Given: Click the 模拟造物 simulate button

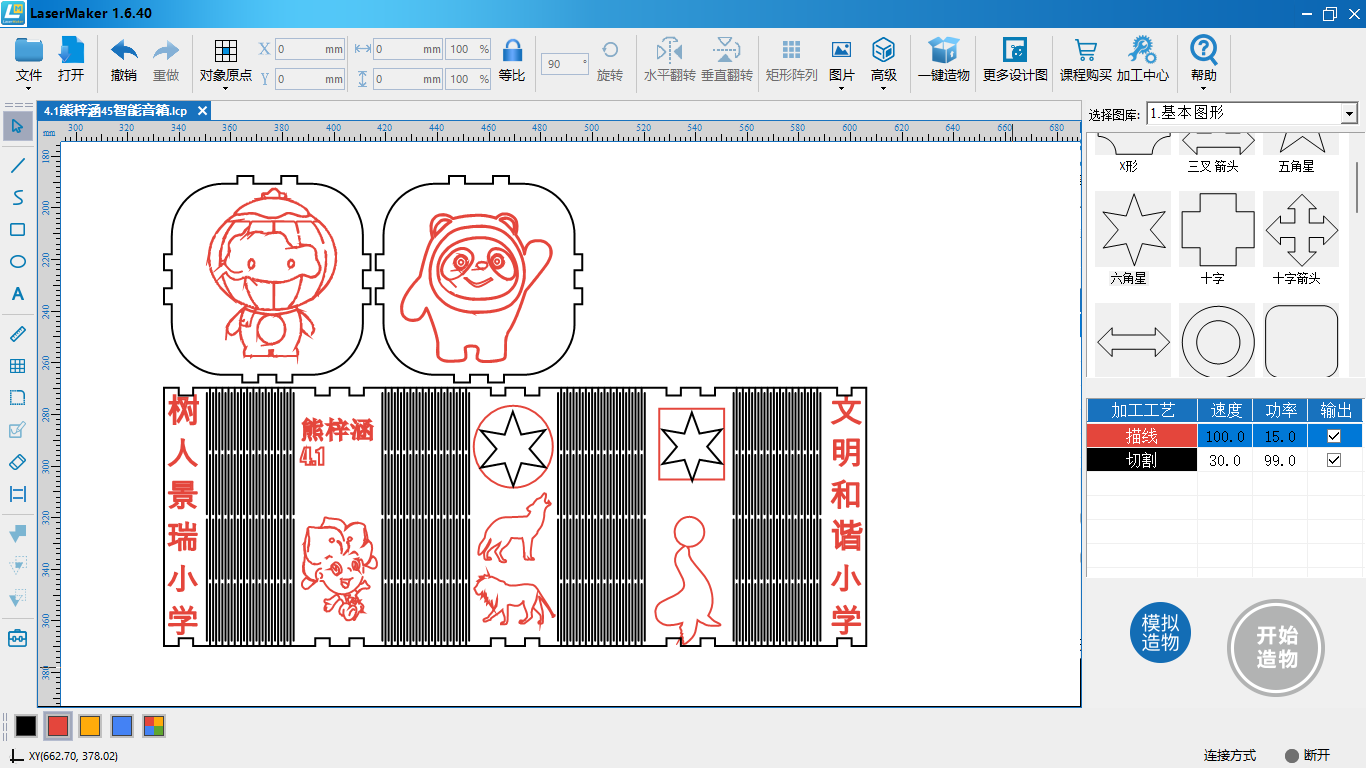Looking at the screenshot, I should [x=1161, y=633].
